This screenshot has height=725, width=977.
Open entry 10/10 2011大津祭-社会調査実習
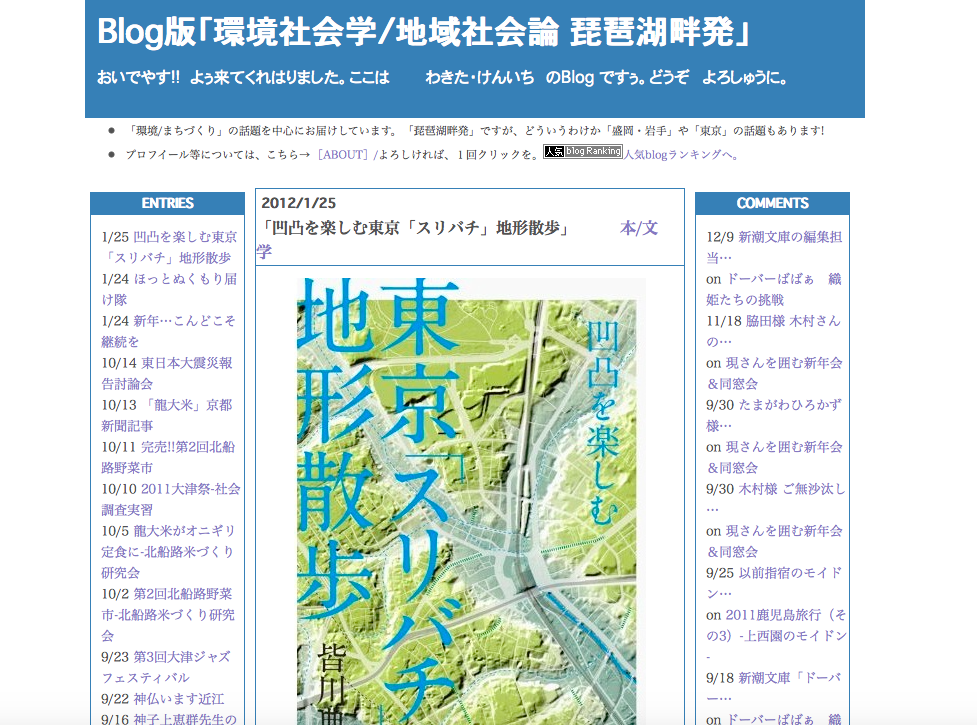click(x=171, y=499)
